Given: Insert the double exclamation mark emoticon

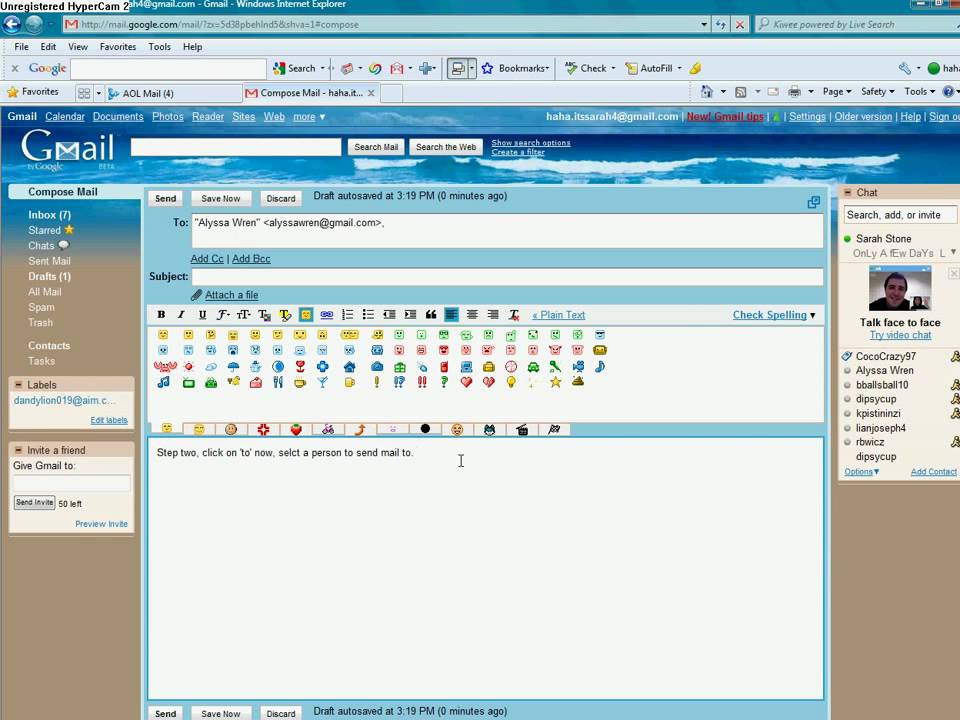Looking at the screenshot, I should point(422,382).
